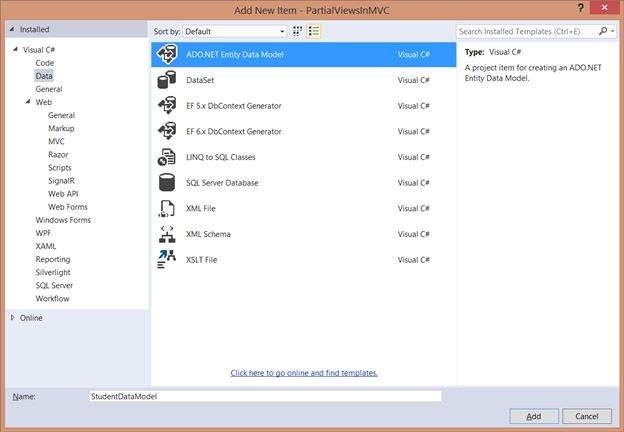Select the SignalR category
Screen dimensions: 624x432
[x=61, y=181]
